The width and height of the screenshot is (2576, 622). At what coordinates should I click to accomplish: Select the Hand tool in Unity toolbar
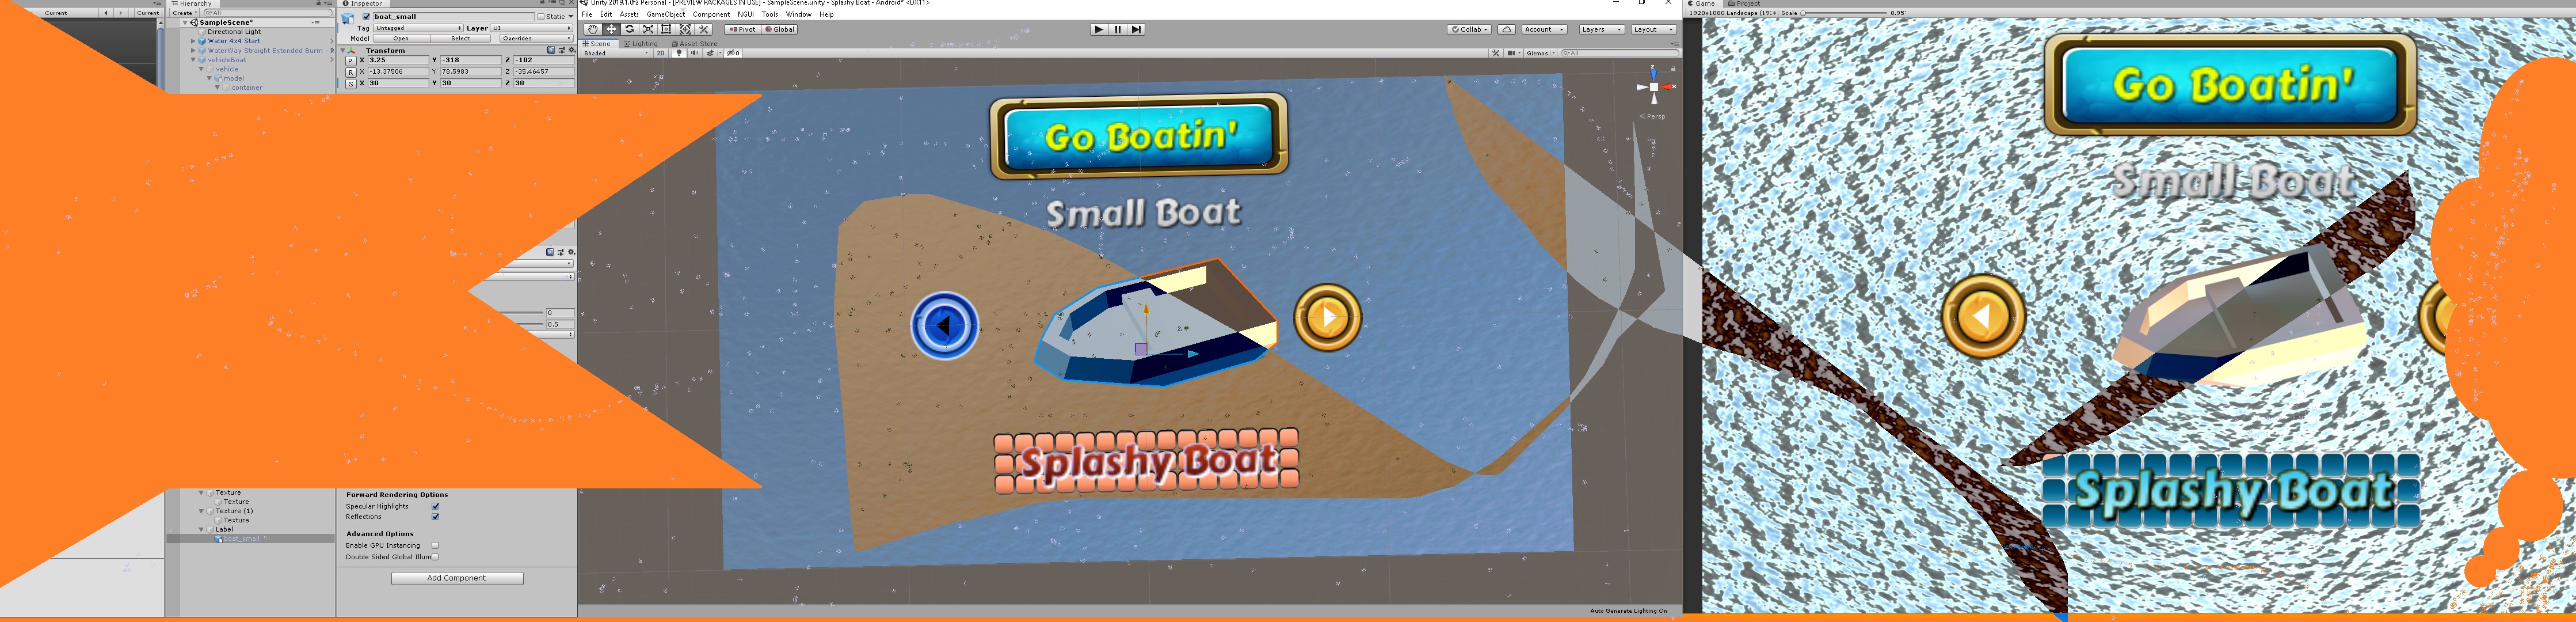pyautogui.click(x=592, y=29)
